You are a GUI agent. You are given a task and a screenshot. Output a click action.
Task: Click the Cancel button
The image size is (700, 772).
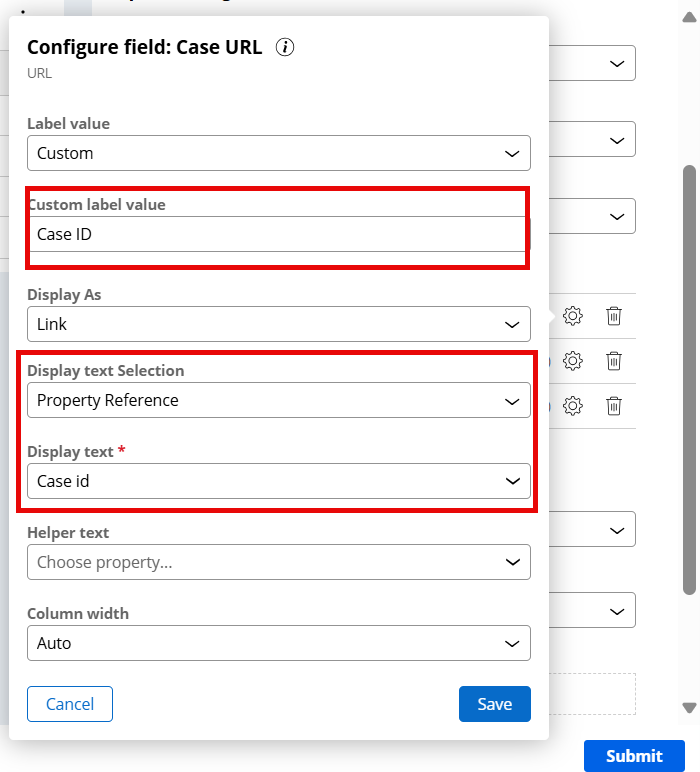coord(70,704)
